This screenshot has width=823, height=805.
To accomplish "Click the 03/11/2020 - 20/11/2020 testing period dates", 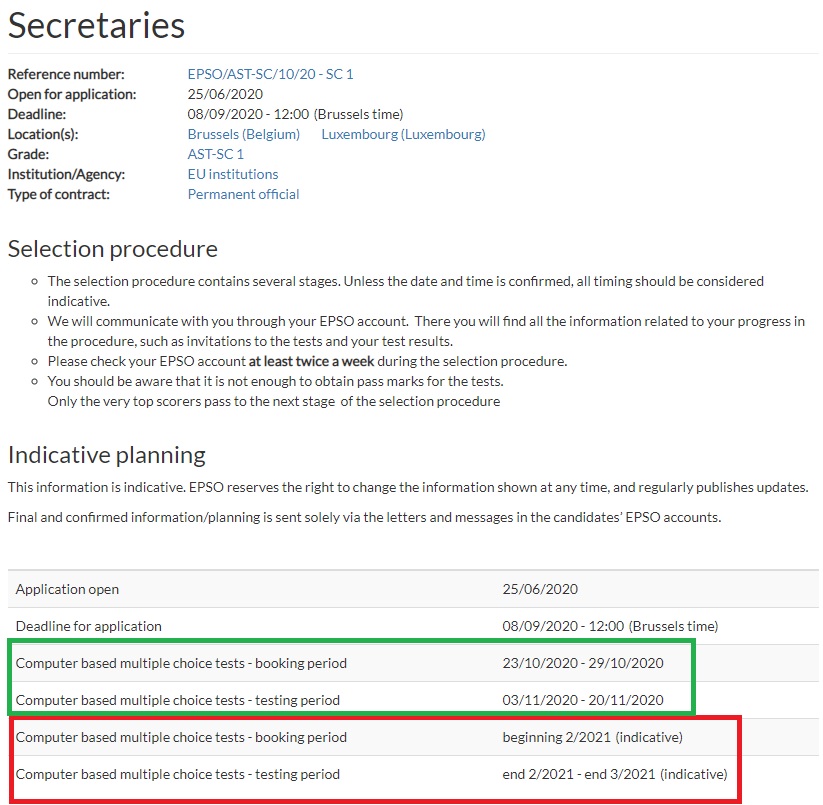I will click(582, 700).
